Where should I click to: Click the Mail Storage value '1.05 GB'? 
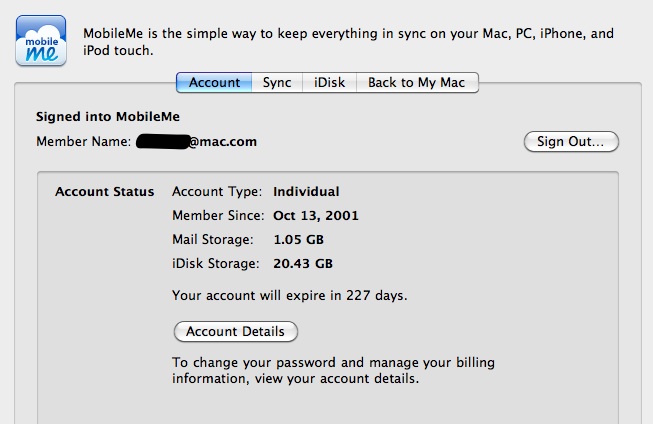(x=299, y=239)
